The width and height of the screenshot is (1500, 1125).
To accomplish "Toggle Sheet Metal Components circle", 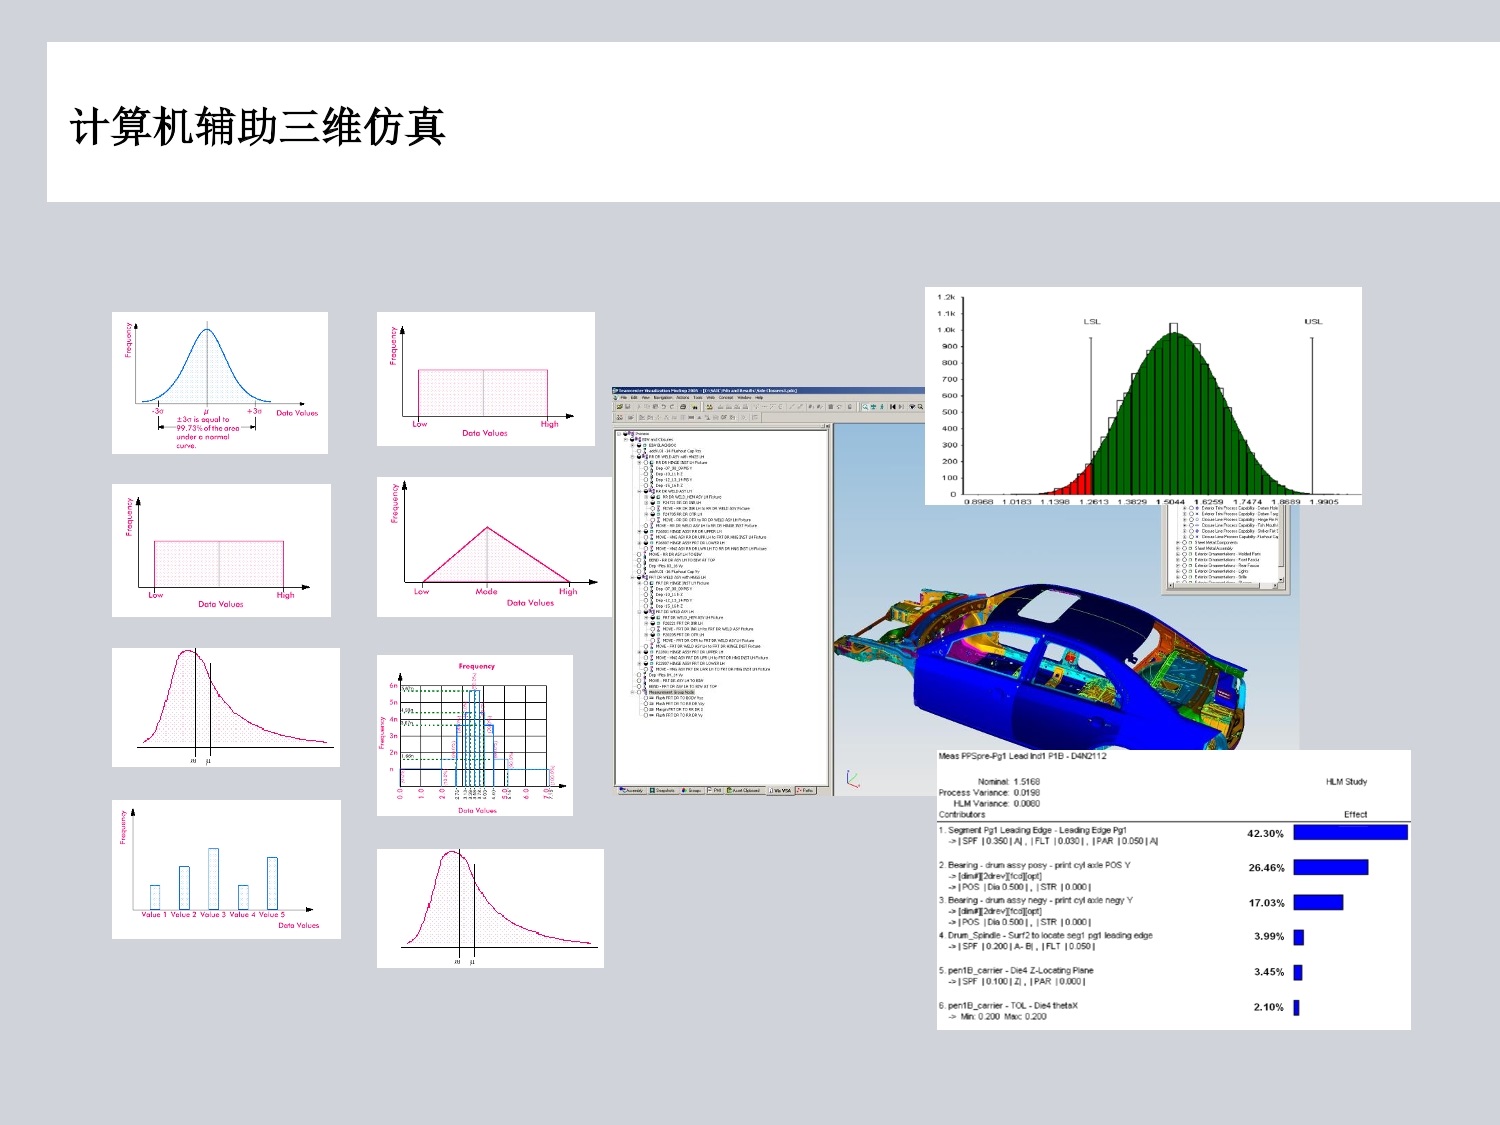I will click(x=1184, y=543).
